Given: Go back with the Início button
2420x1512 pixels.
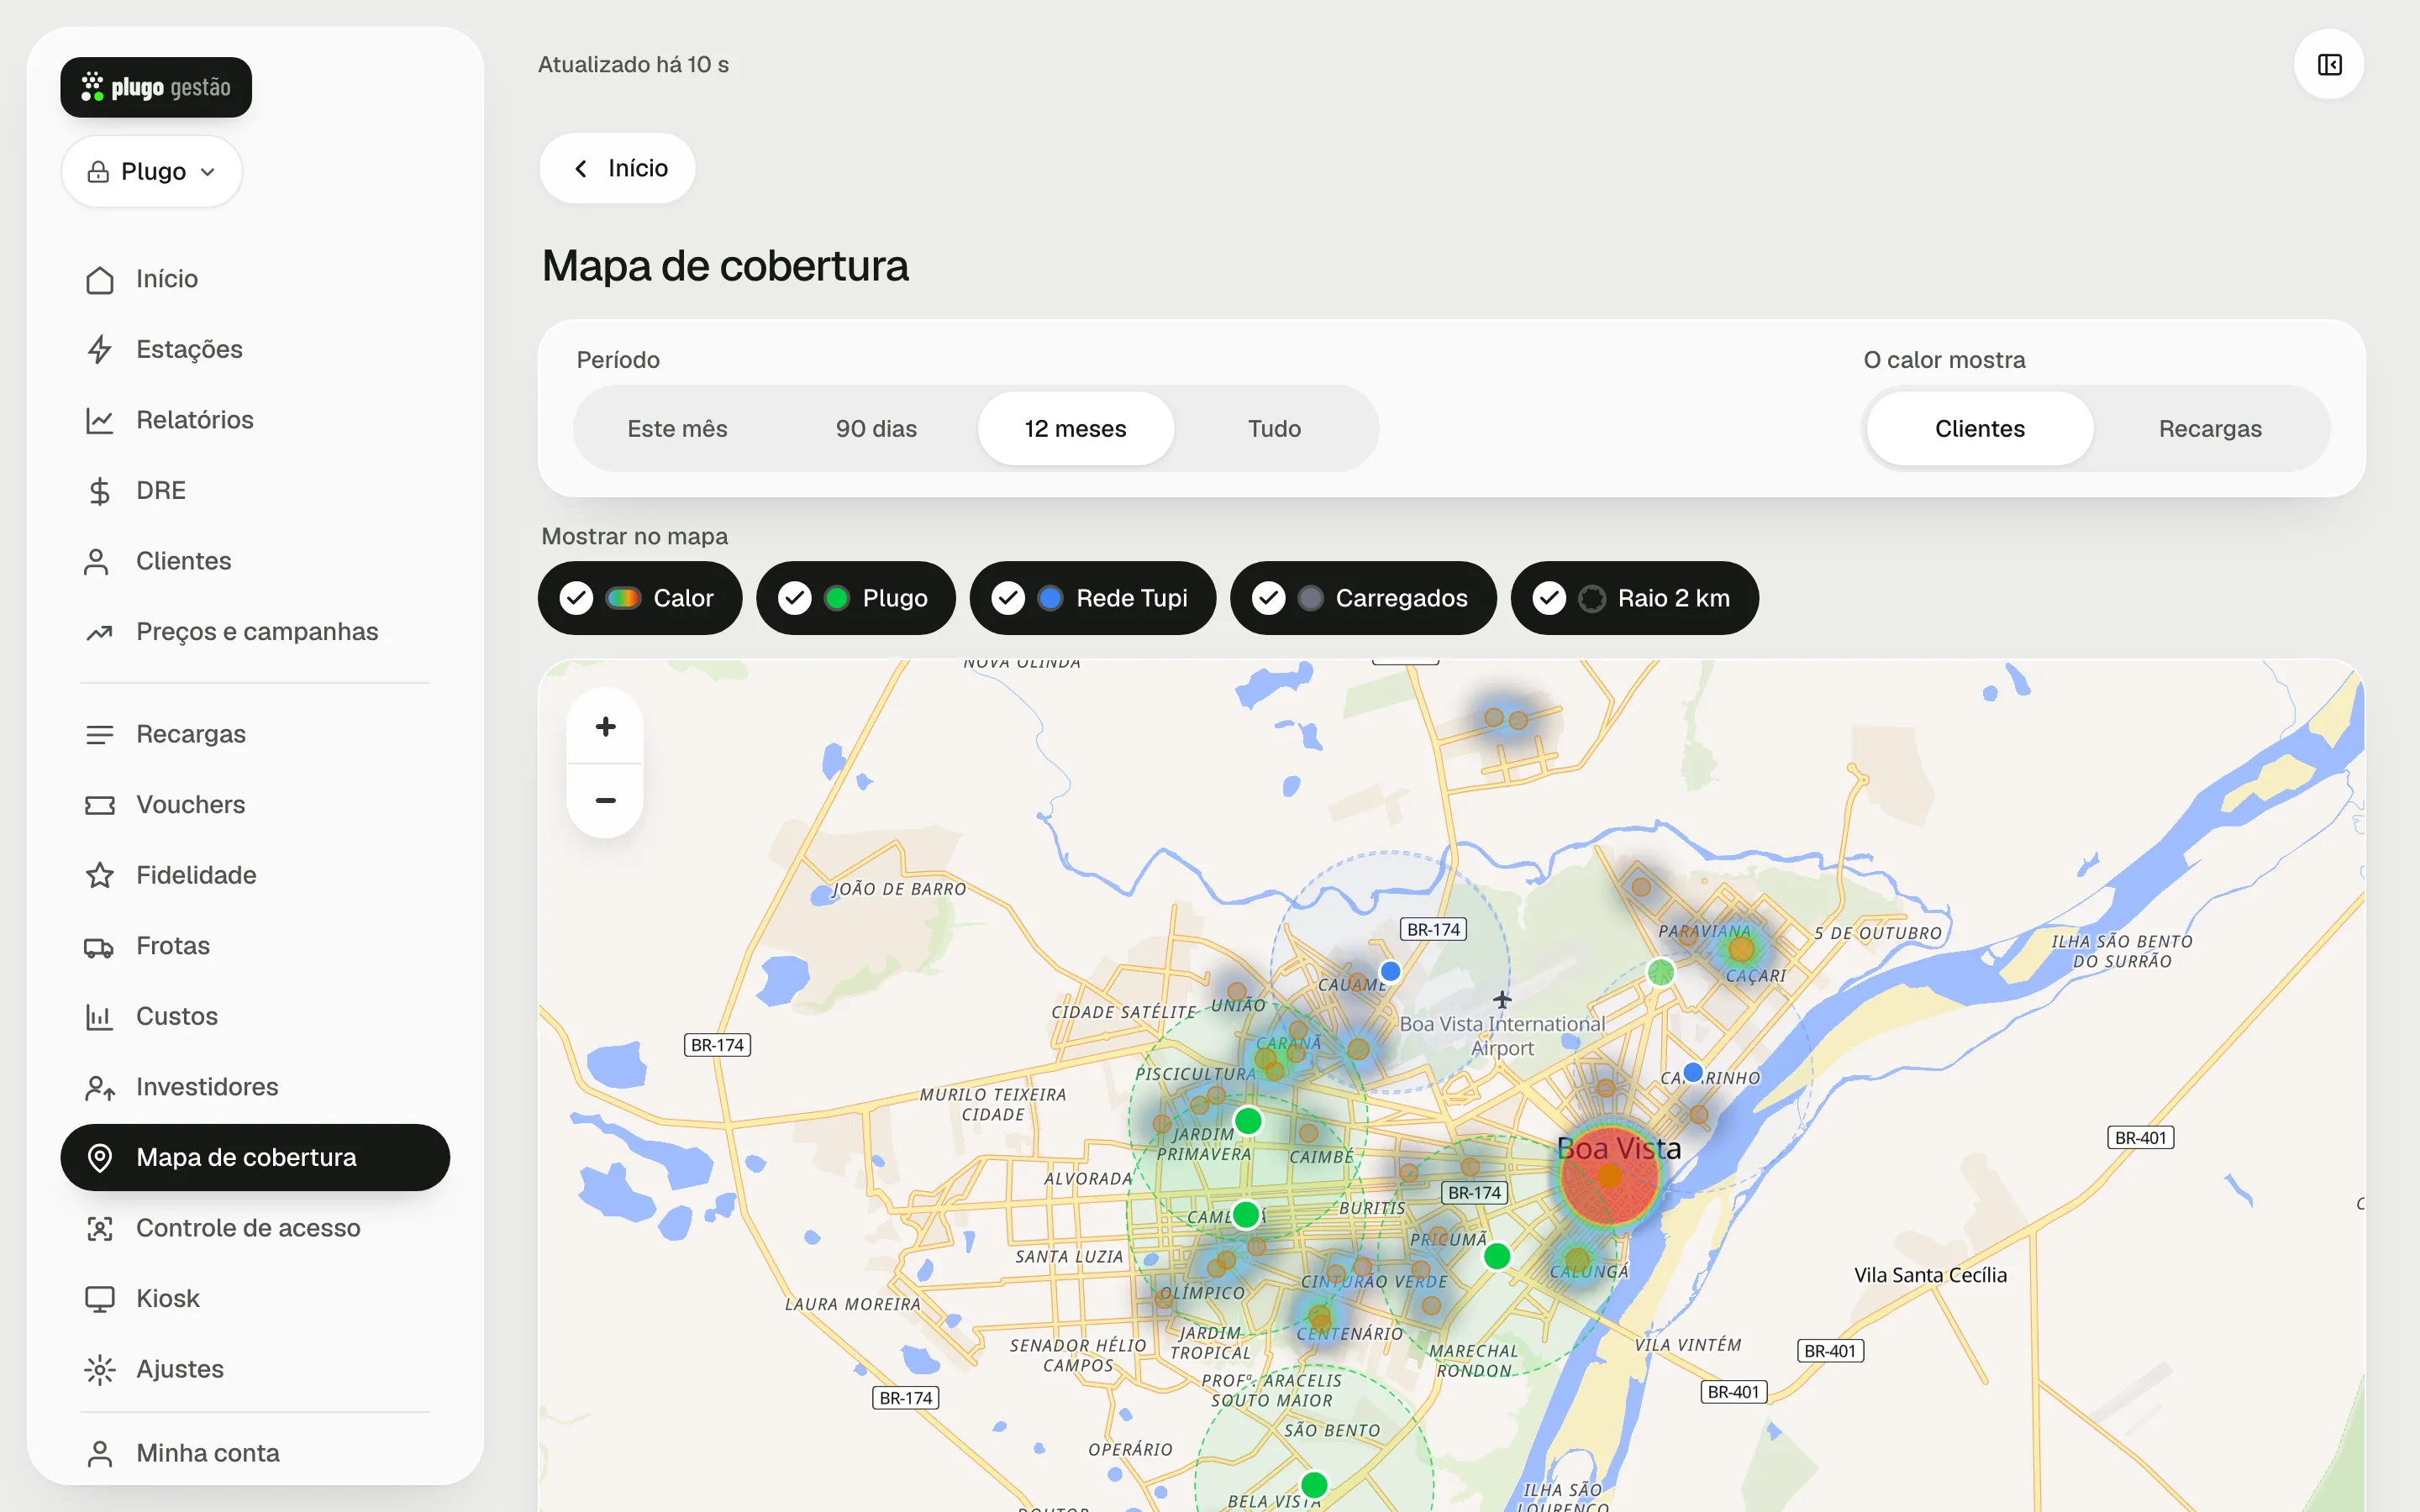Looking at the screenshot, I should (617, 168).
